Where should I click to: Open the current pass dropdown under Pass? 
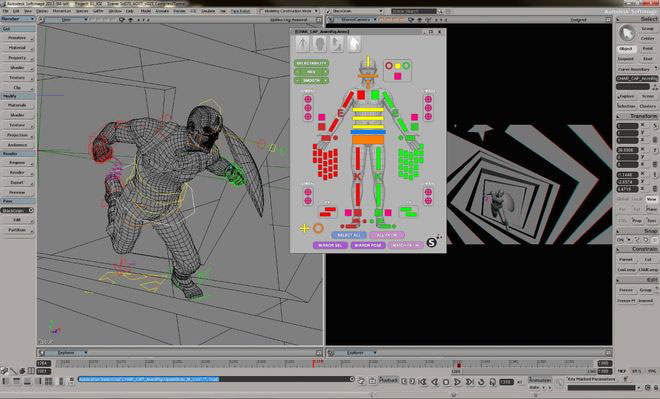(18, 210)
